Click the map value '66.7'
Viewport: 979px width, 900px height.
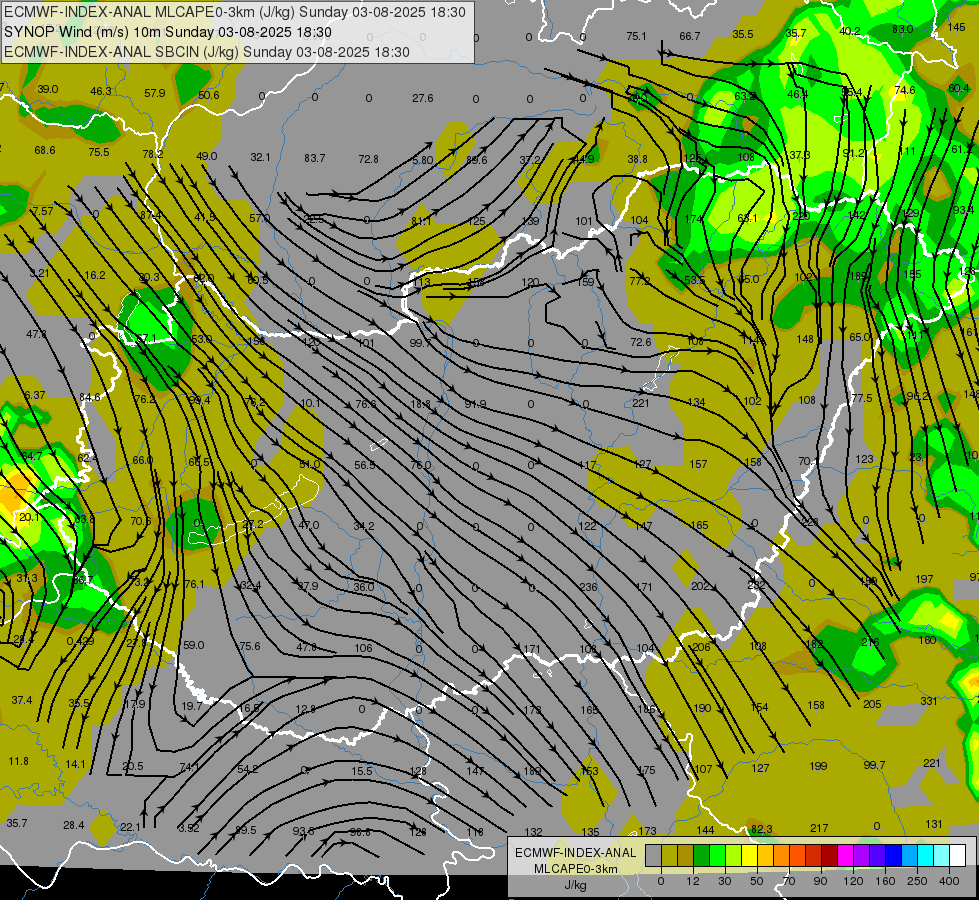coord(690,36)
